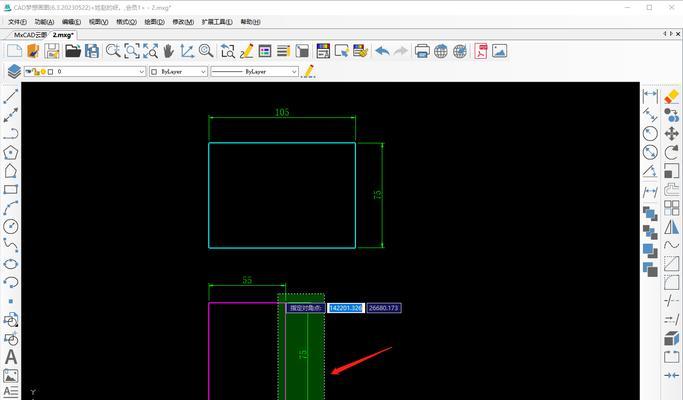The image size is (683, 400).
Task: Select the Ellipse drawing tool
Action: click(x=11, y=264)
